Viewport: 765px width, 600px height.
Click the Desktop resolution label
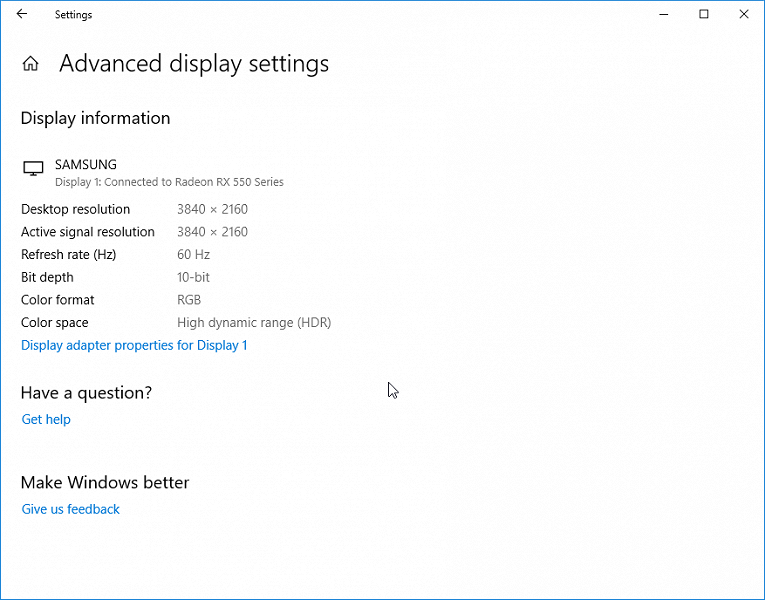76,209
